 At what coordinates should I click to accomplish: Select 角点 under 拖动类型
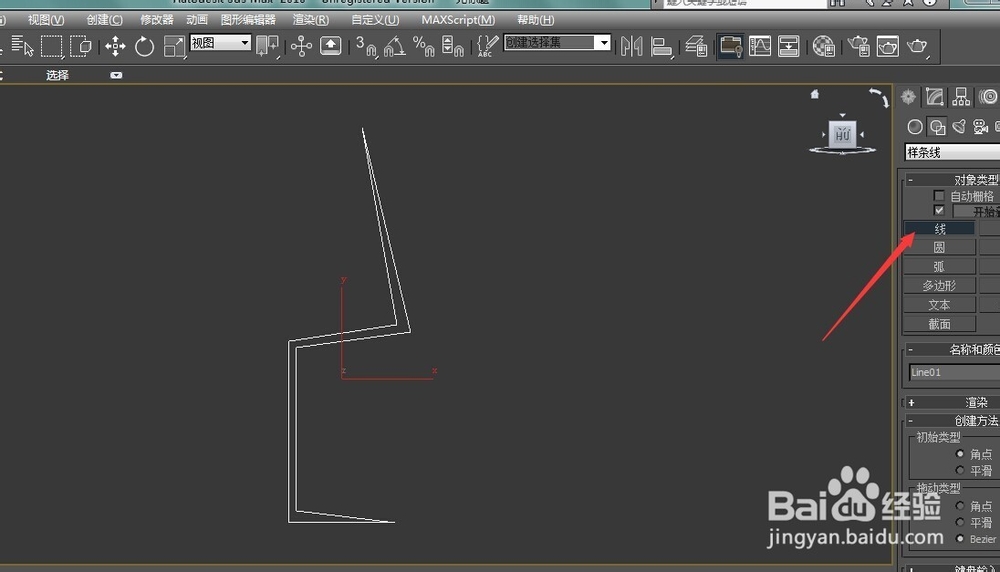(960, 506)
